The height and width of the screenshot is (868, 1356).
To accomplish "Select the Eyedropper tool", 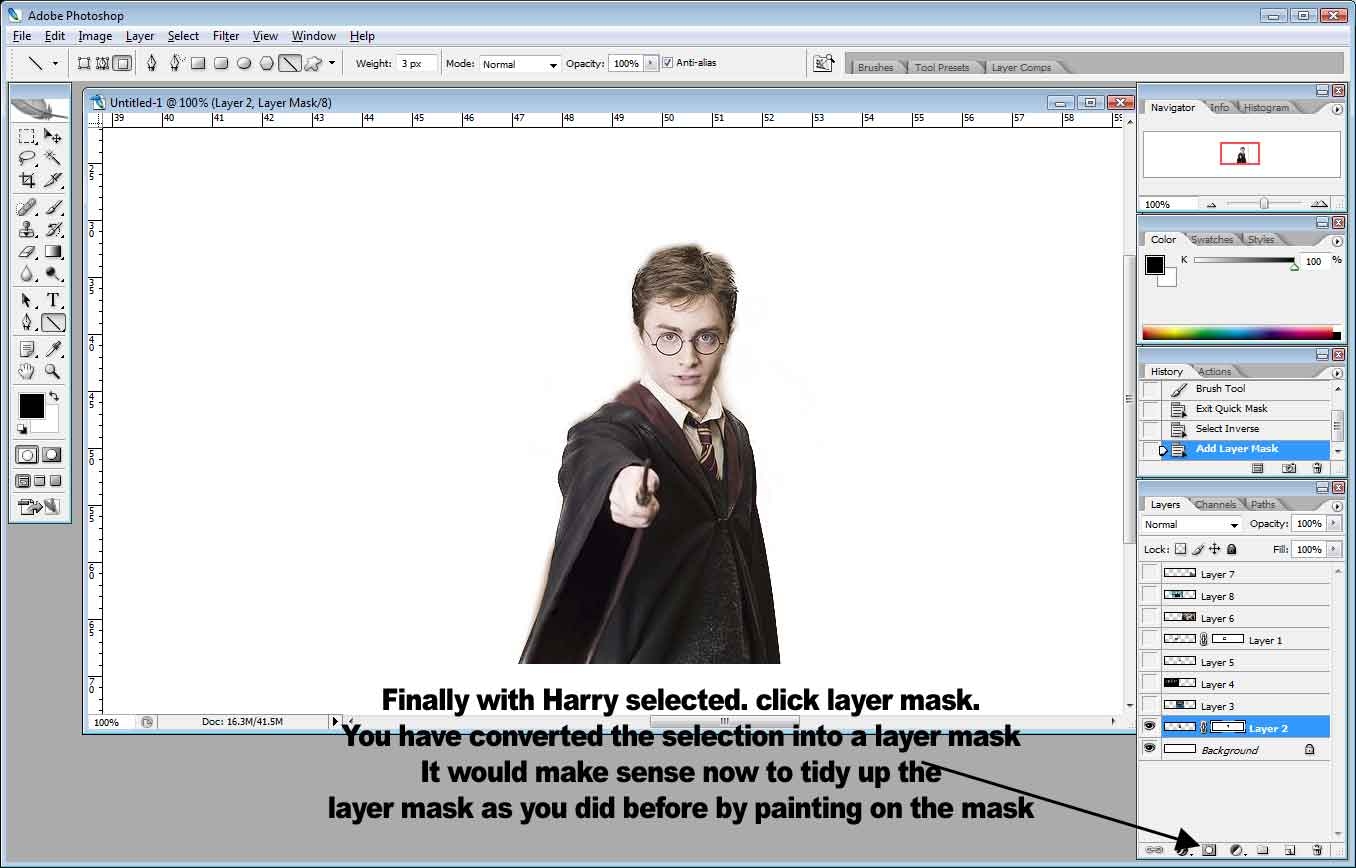I will click(53, 349).
